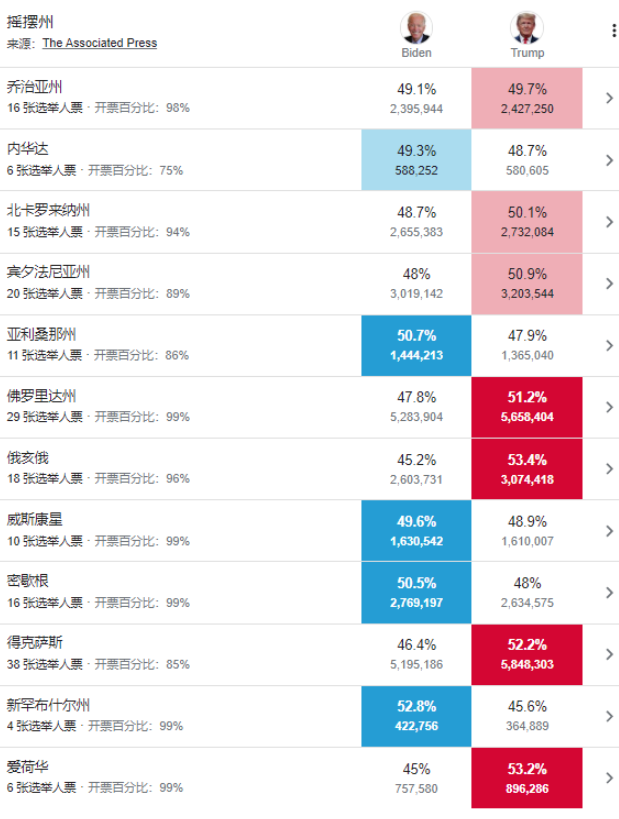Expand the 密歇根 row chevron
Image resolution: width=619 pixels, height=819 pixels.
point(609,592)
